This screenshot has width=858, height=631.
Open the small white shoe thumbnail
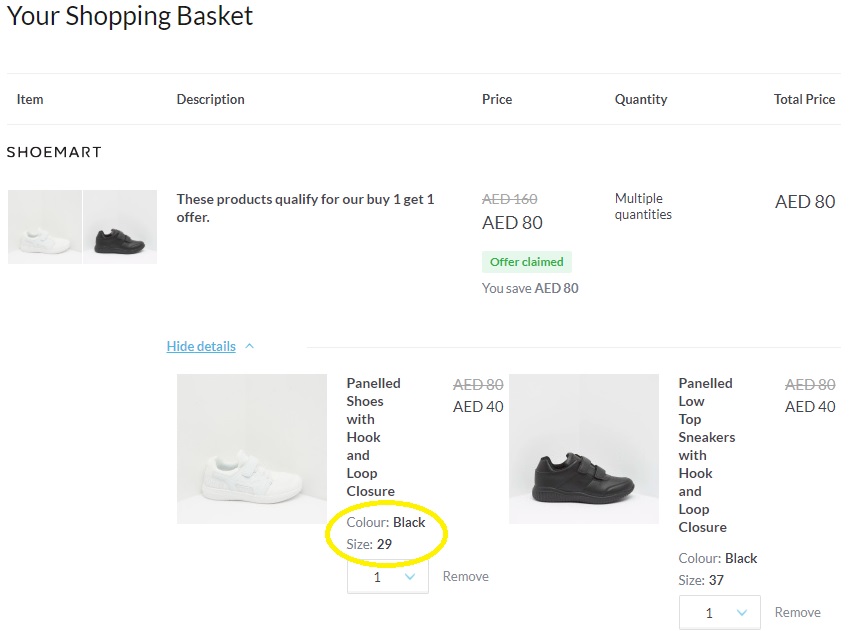(x=45, y=227)
